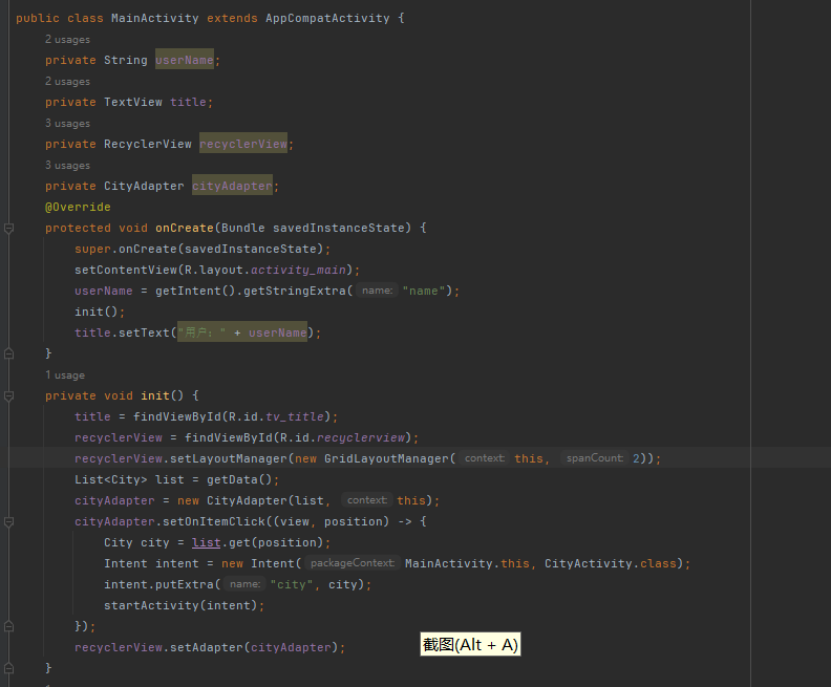Collapse the init() method in gutter
Screen dimensions: 831x687
(x=9, y=396)
